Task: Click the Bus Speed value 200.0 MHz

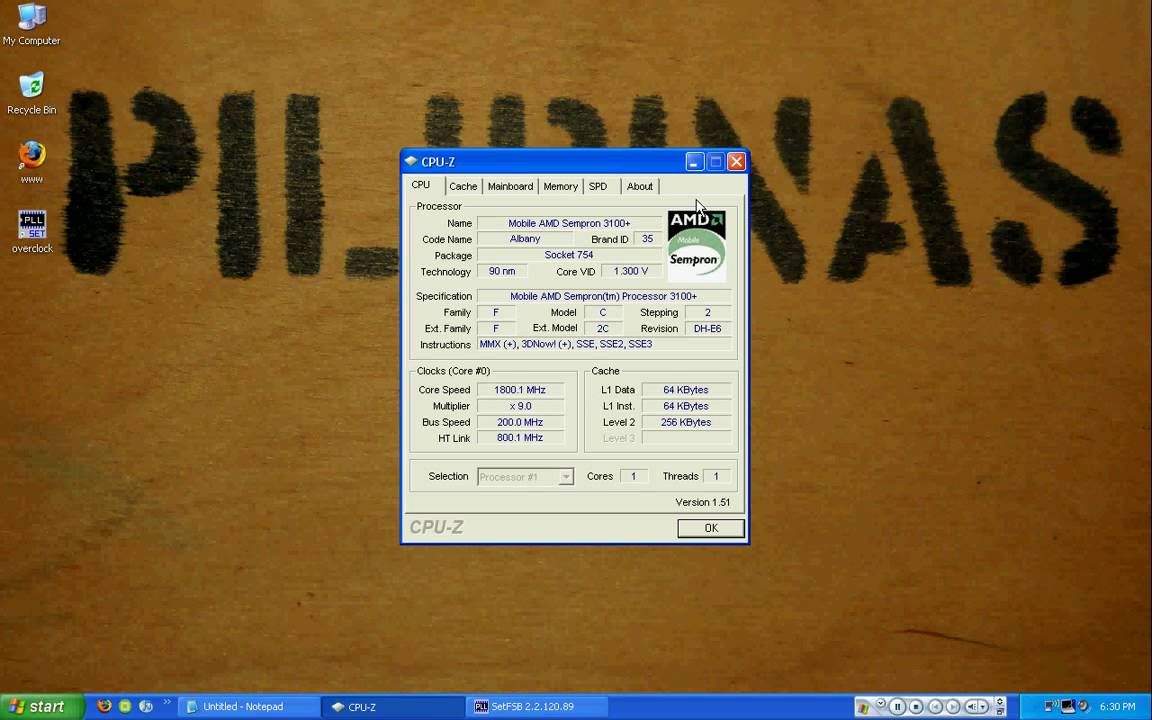Action: [x=520, y=422]
